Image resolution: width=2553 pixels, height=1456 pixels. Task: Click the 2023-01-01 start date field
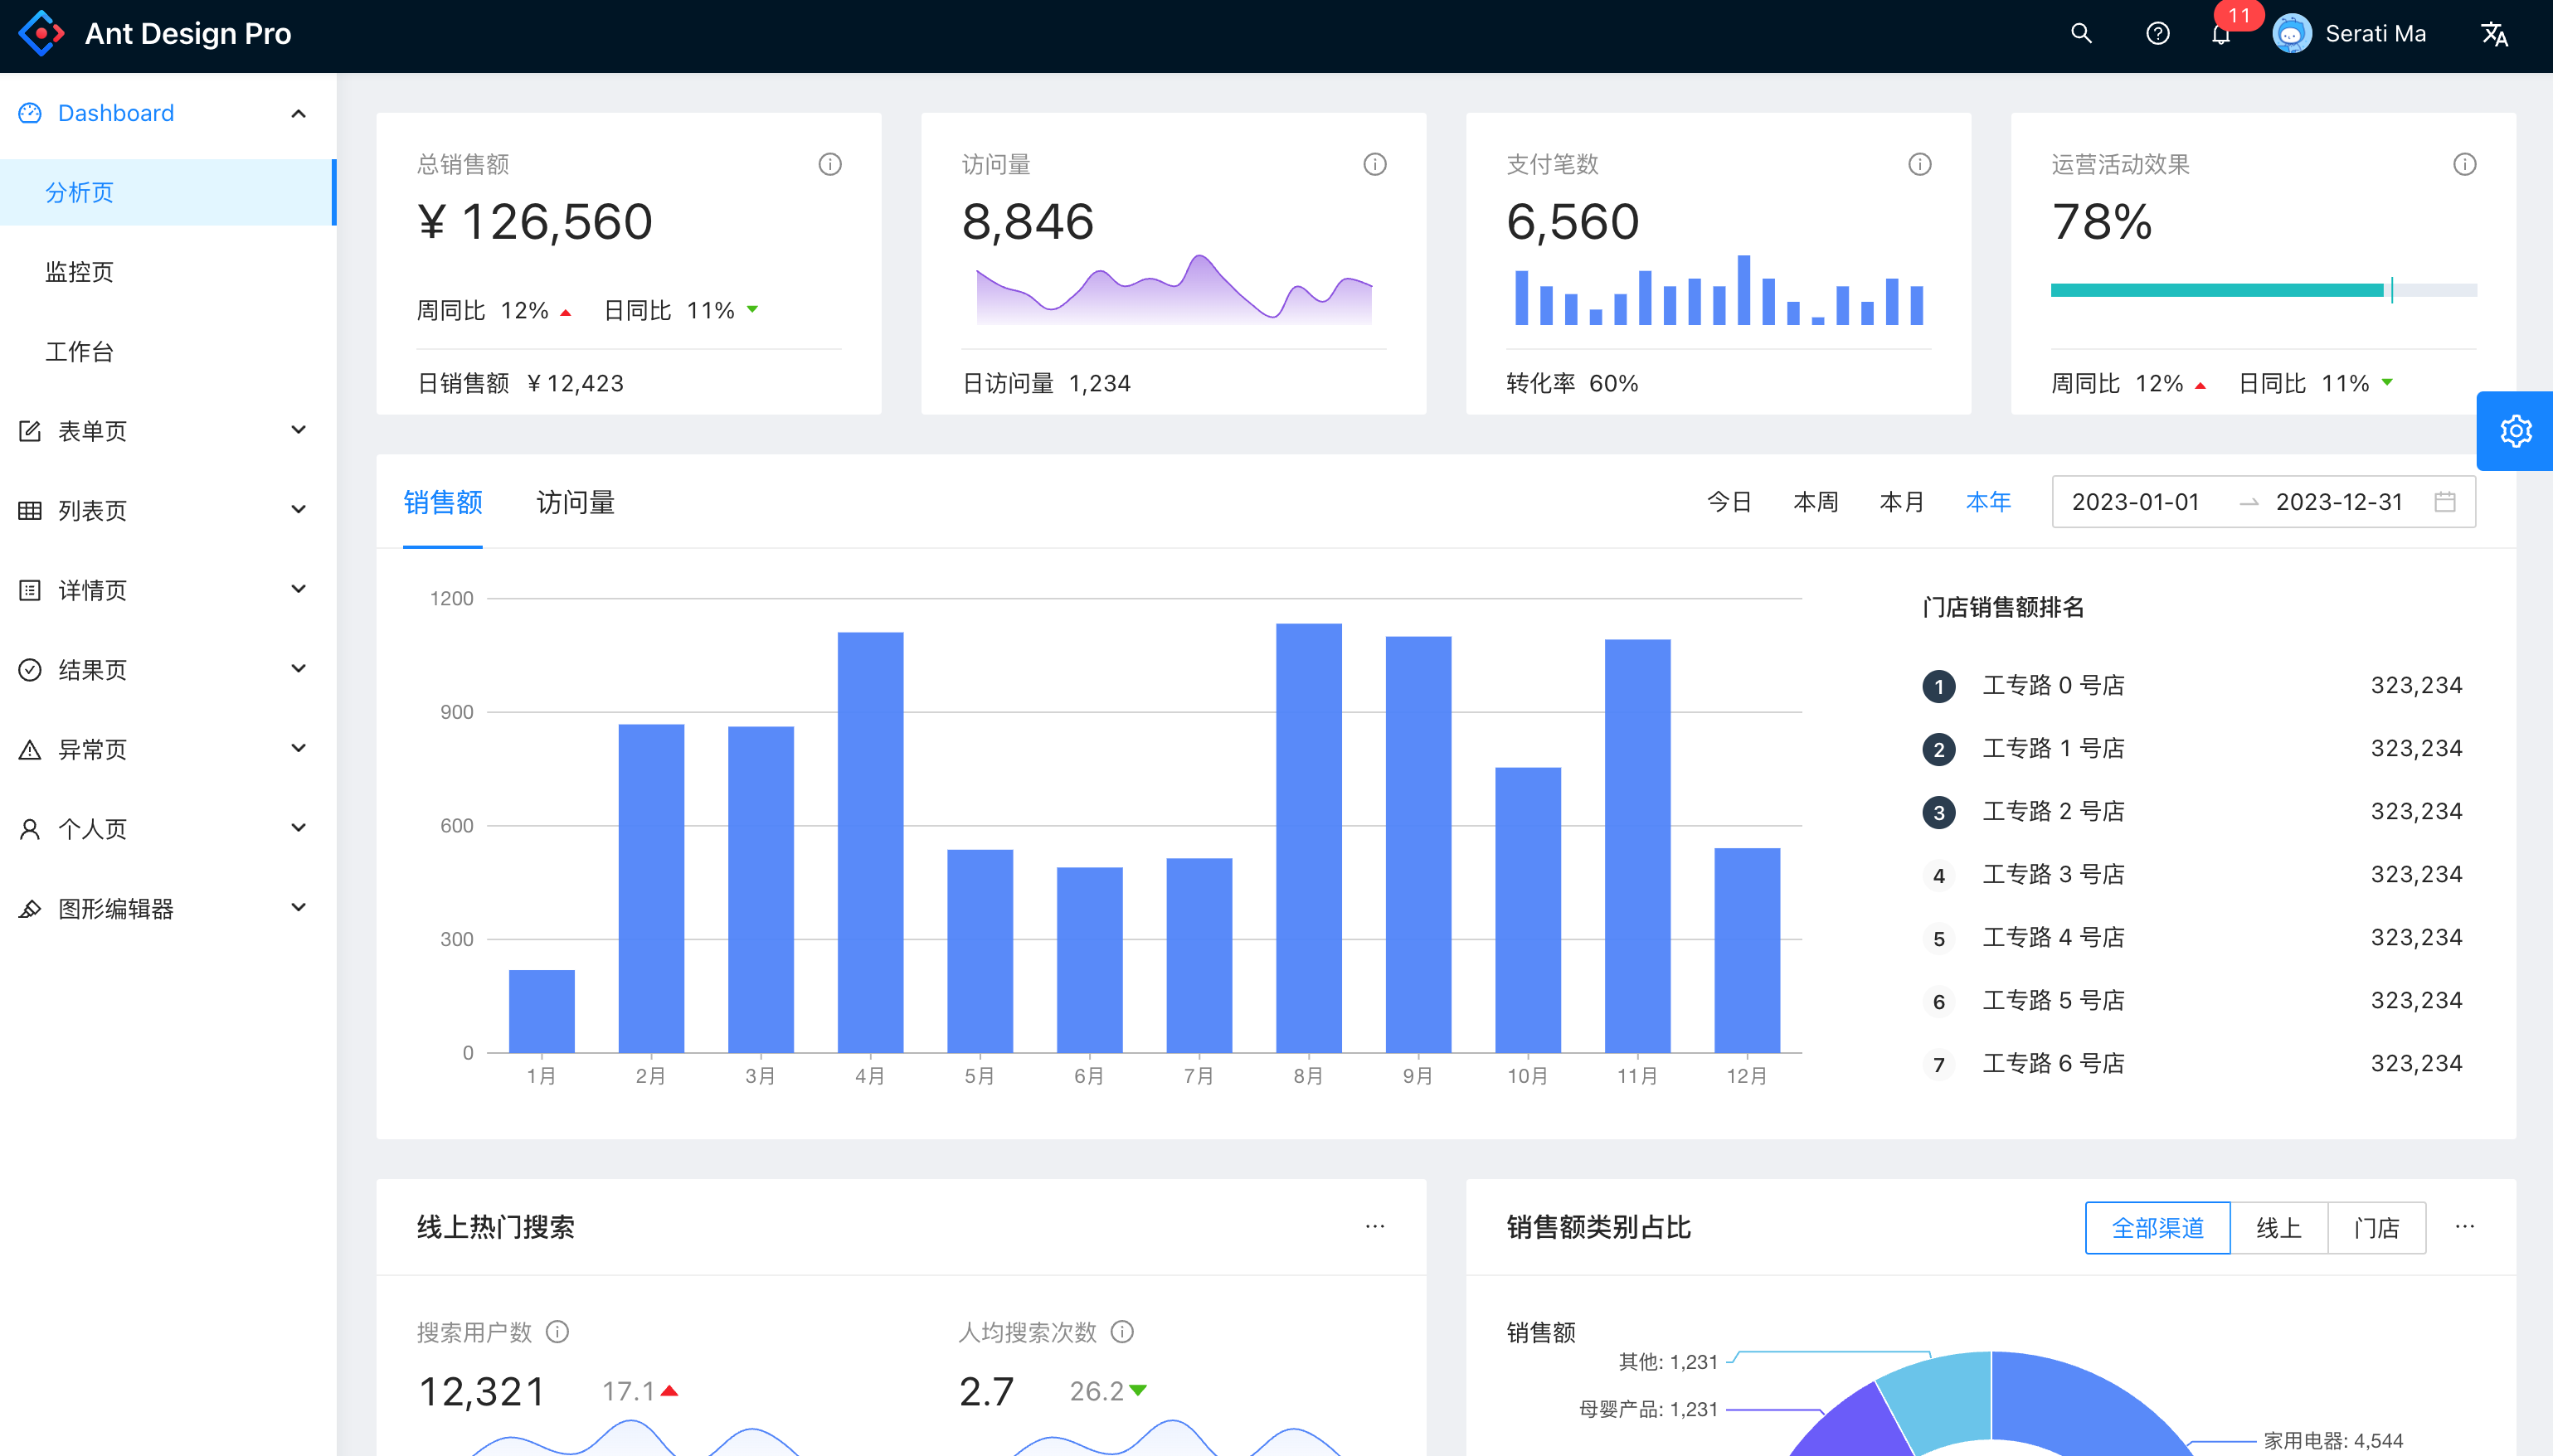pyautogui.click(x=2136, y=502)
